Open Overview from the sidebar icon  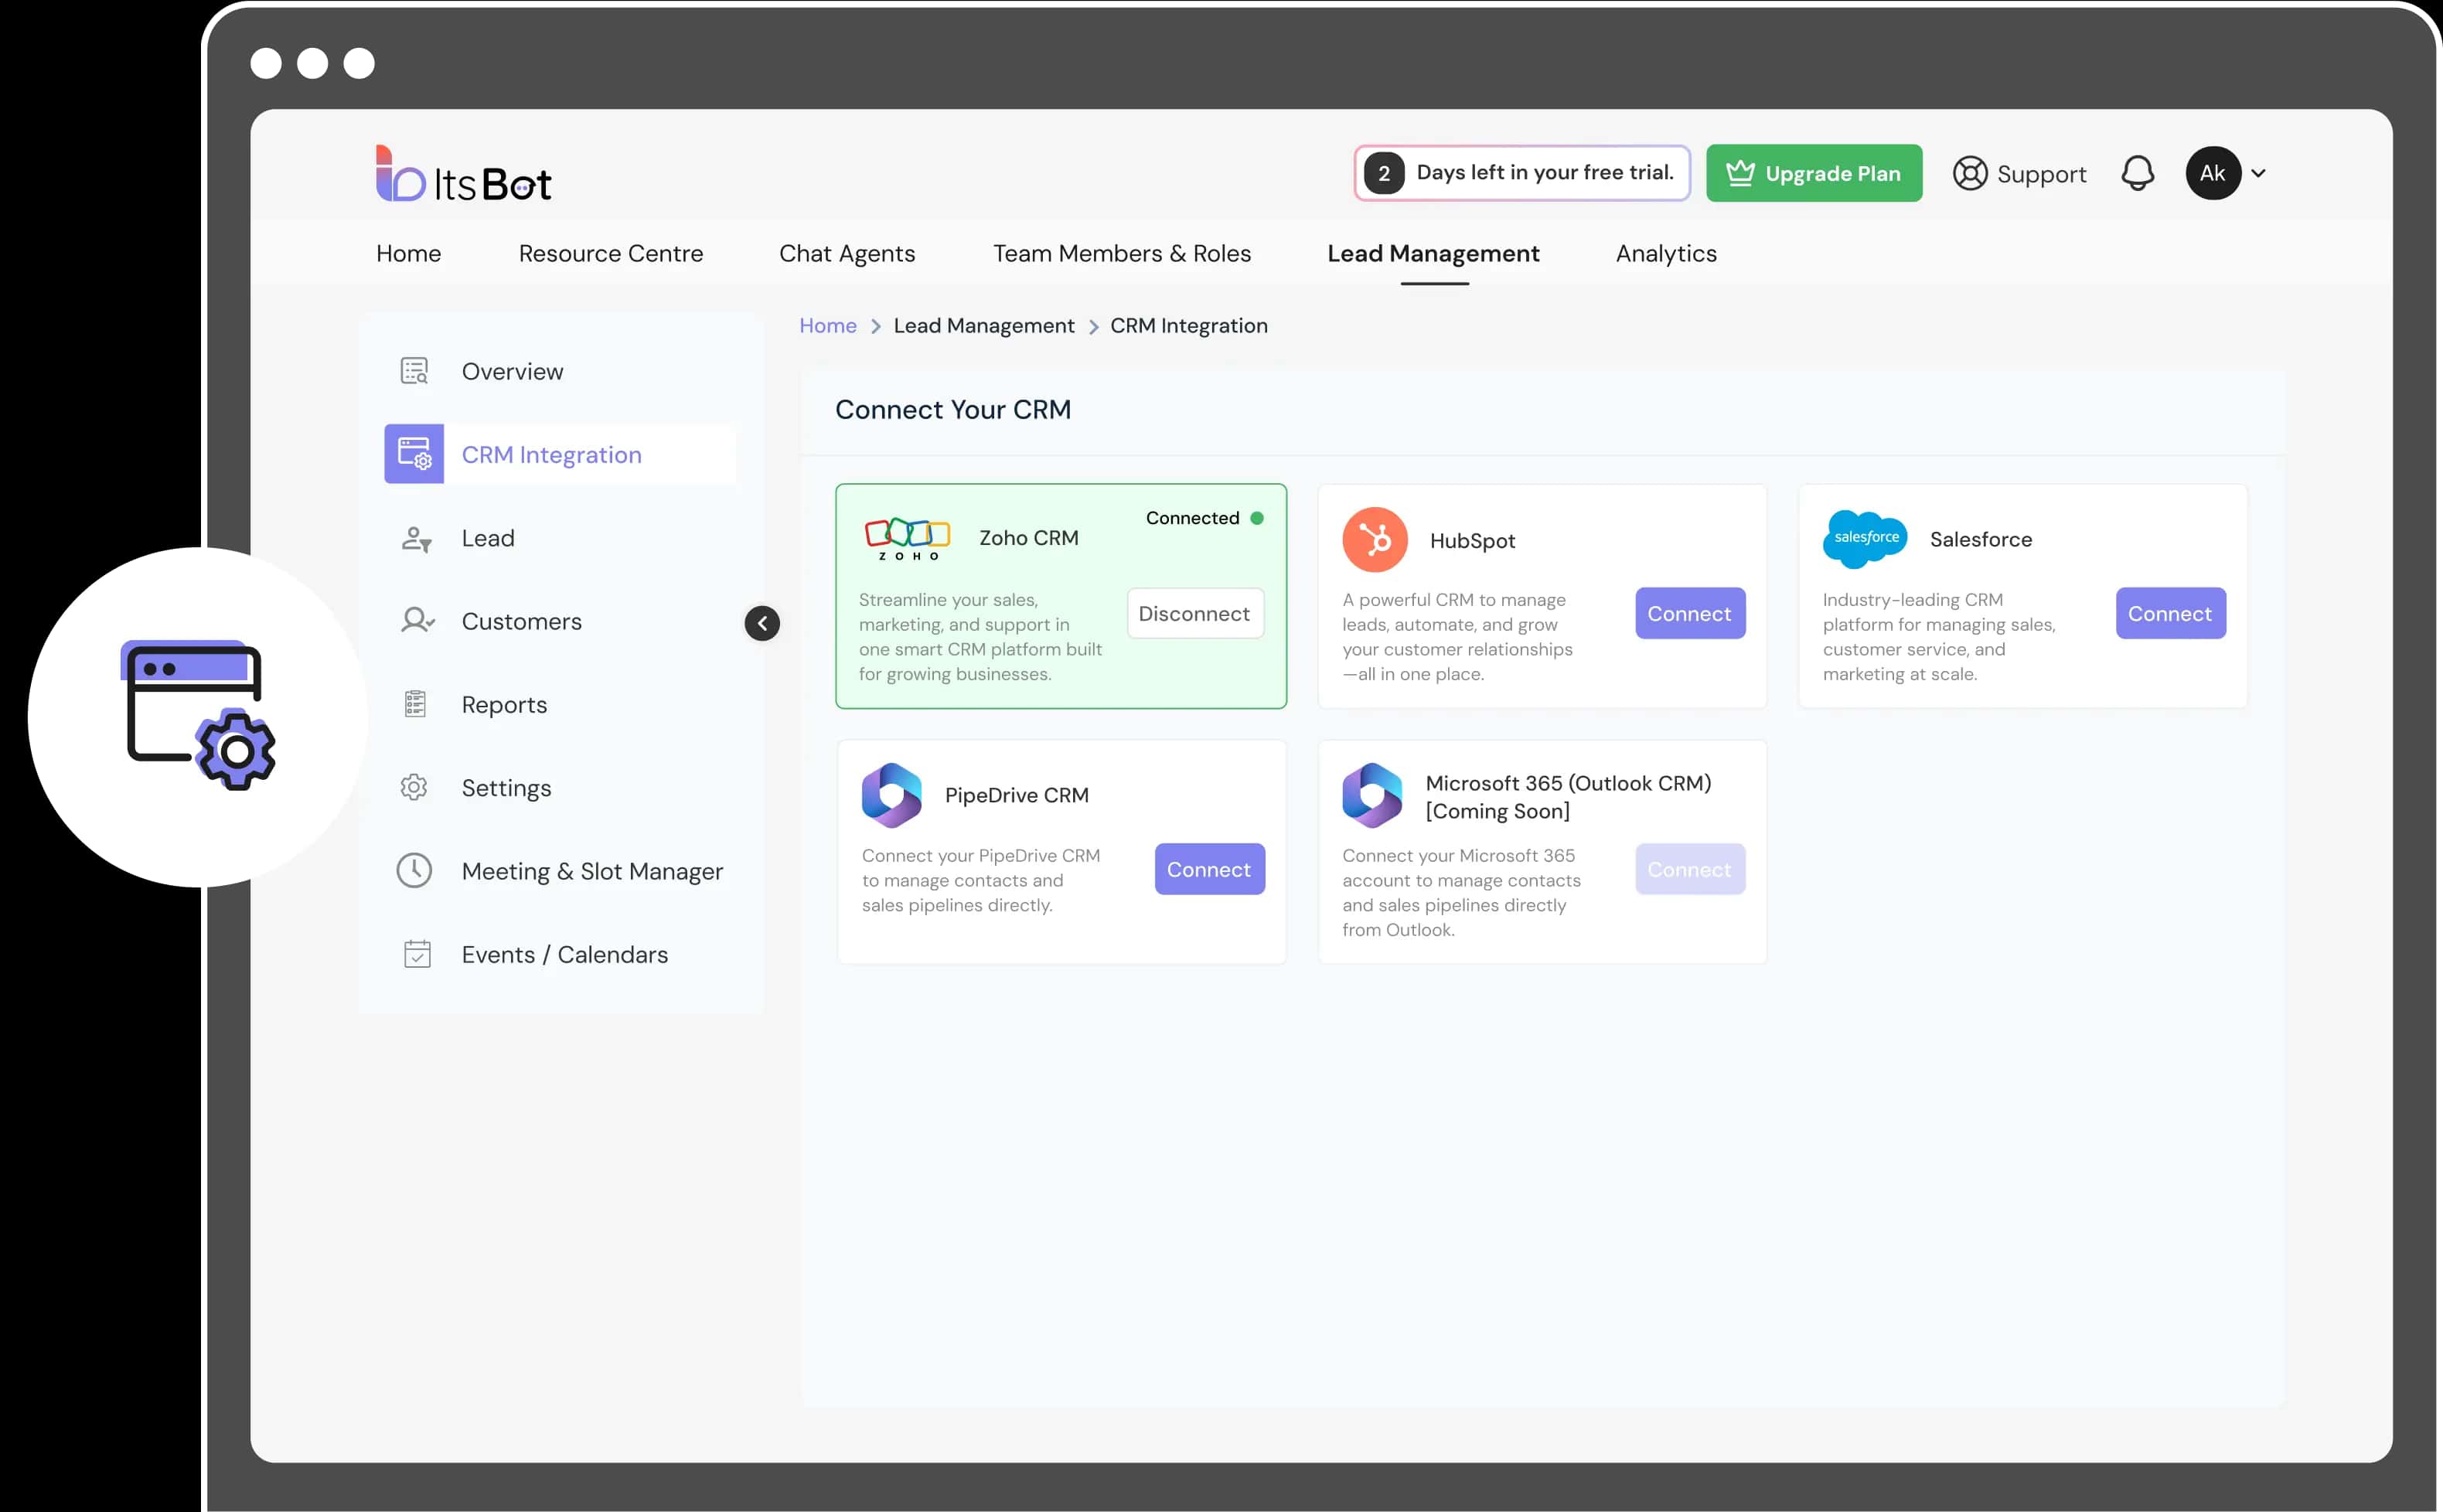pyautogui.click(x=414, y=371)
